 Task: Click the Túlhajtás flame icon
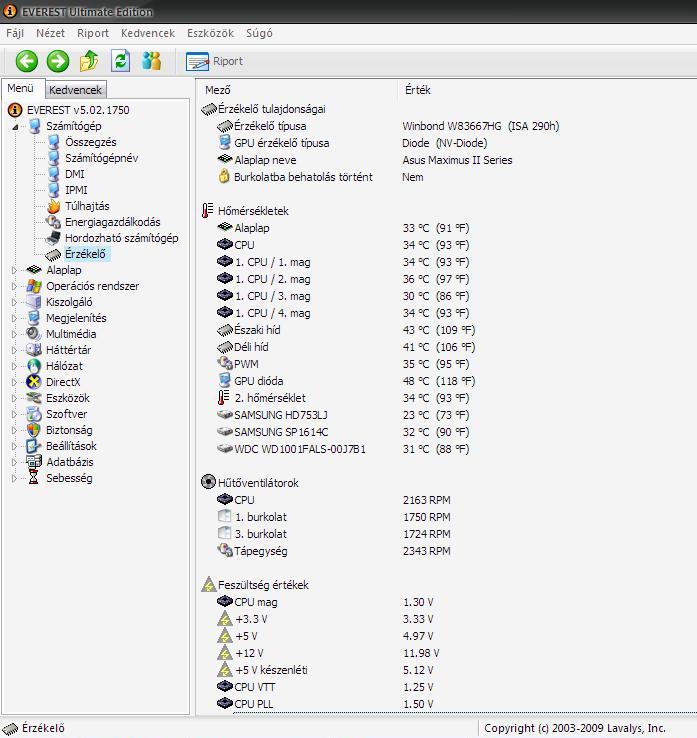53,206
